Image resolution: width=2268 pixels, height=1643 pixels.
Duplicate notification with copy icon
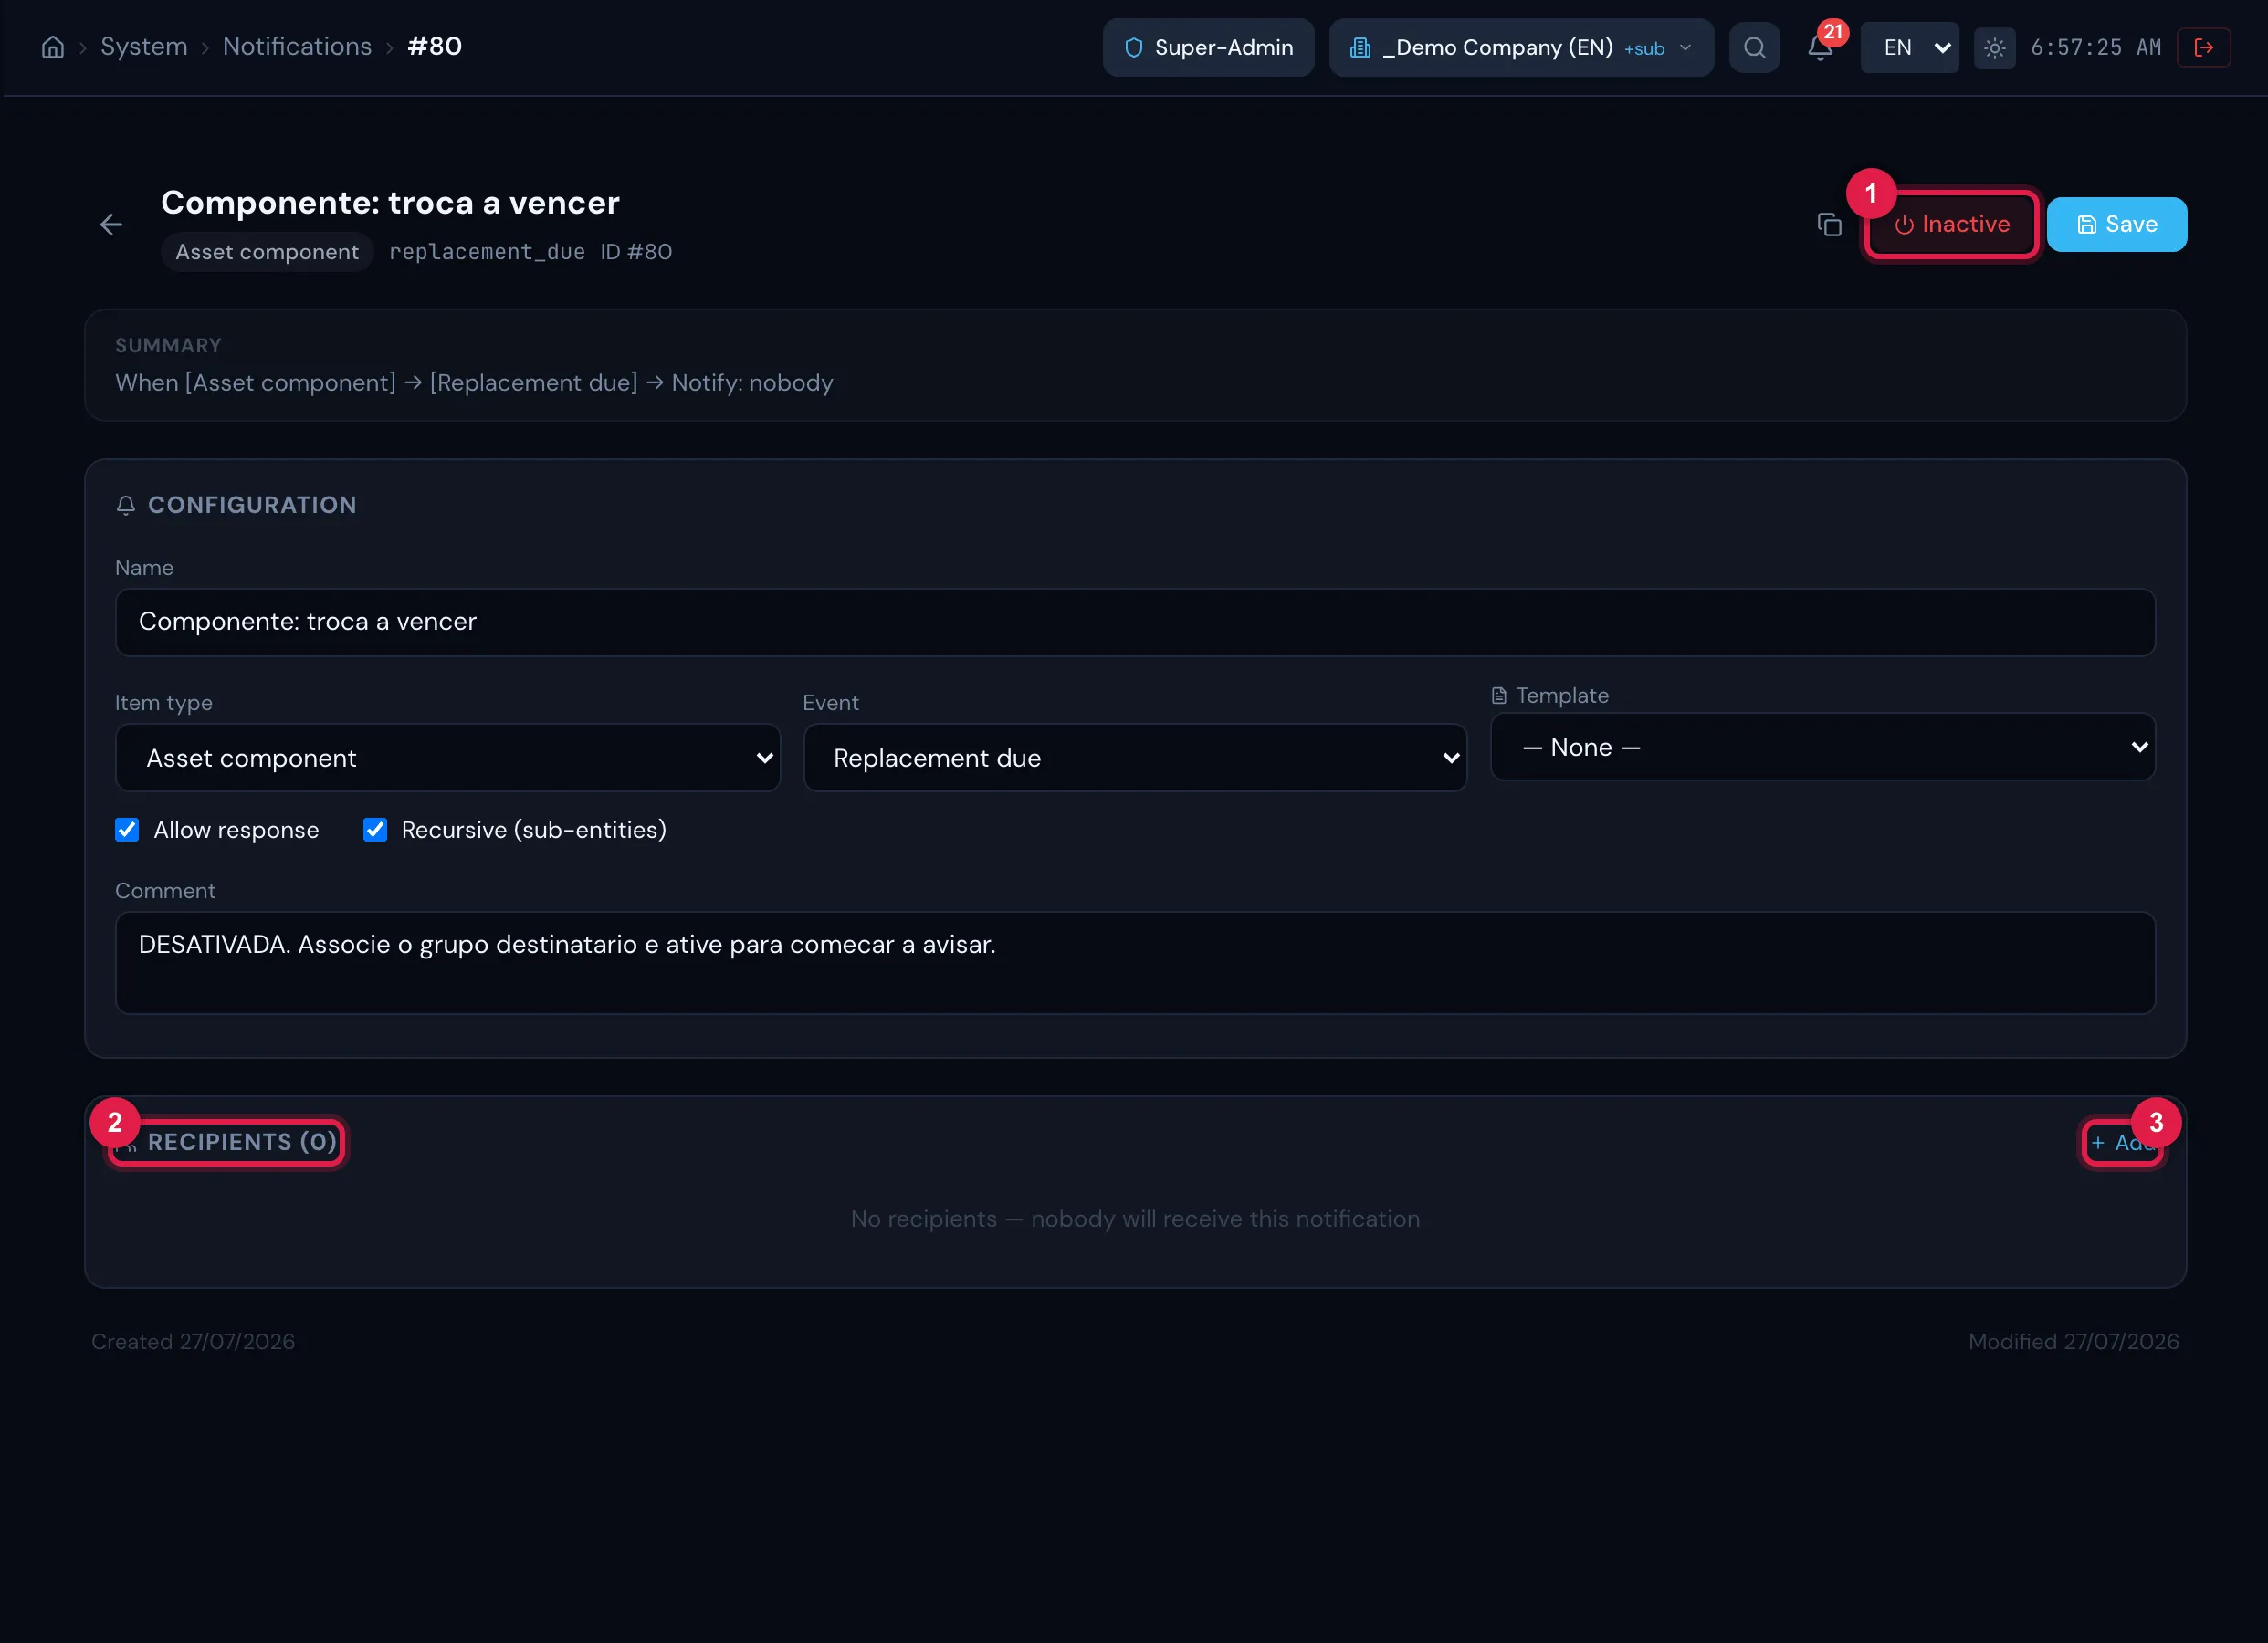[1829, 225]
